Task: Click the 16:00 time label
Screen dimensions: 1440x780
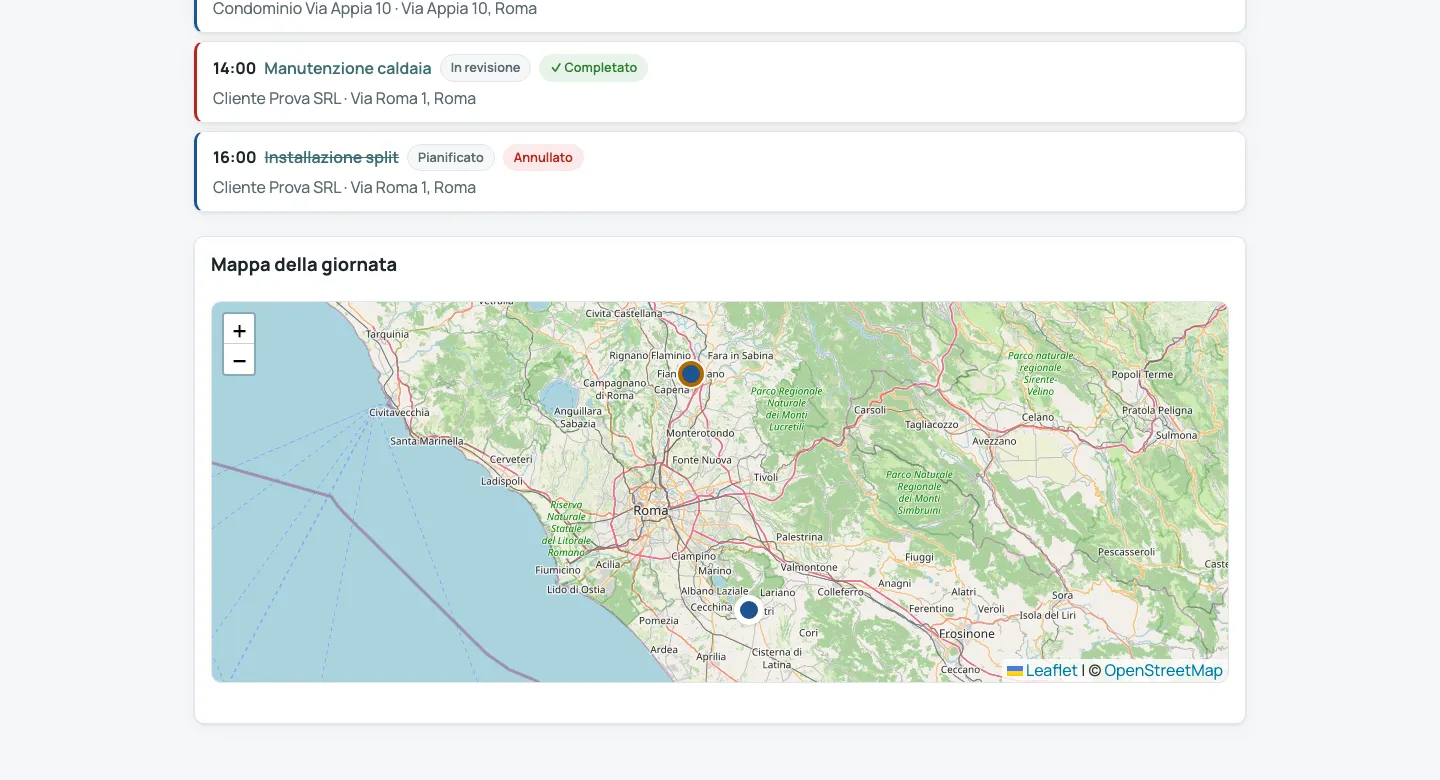Action: [234, 157]
